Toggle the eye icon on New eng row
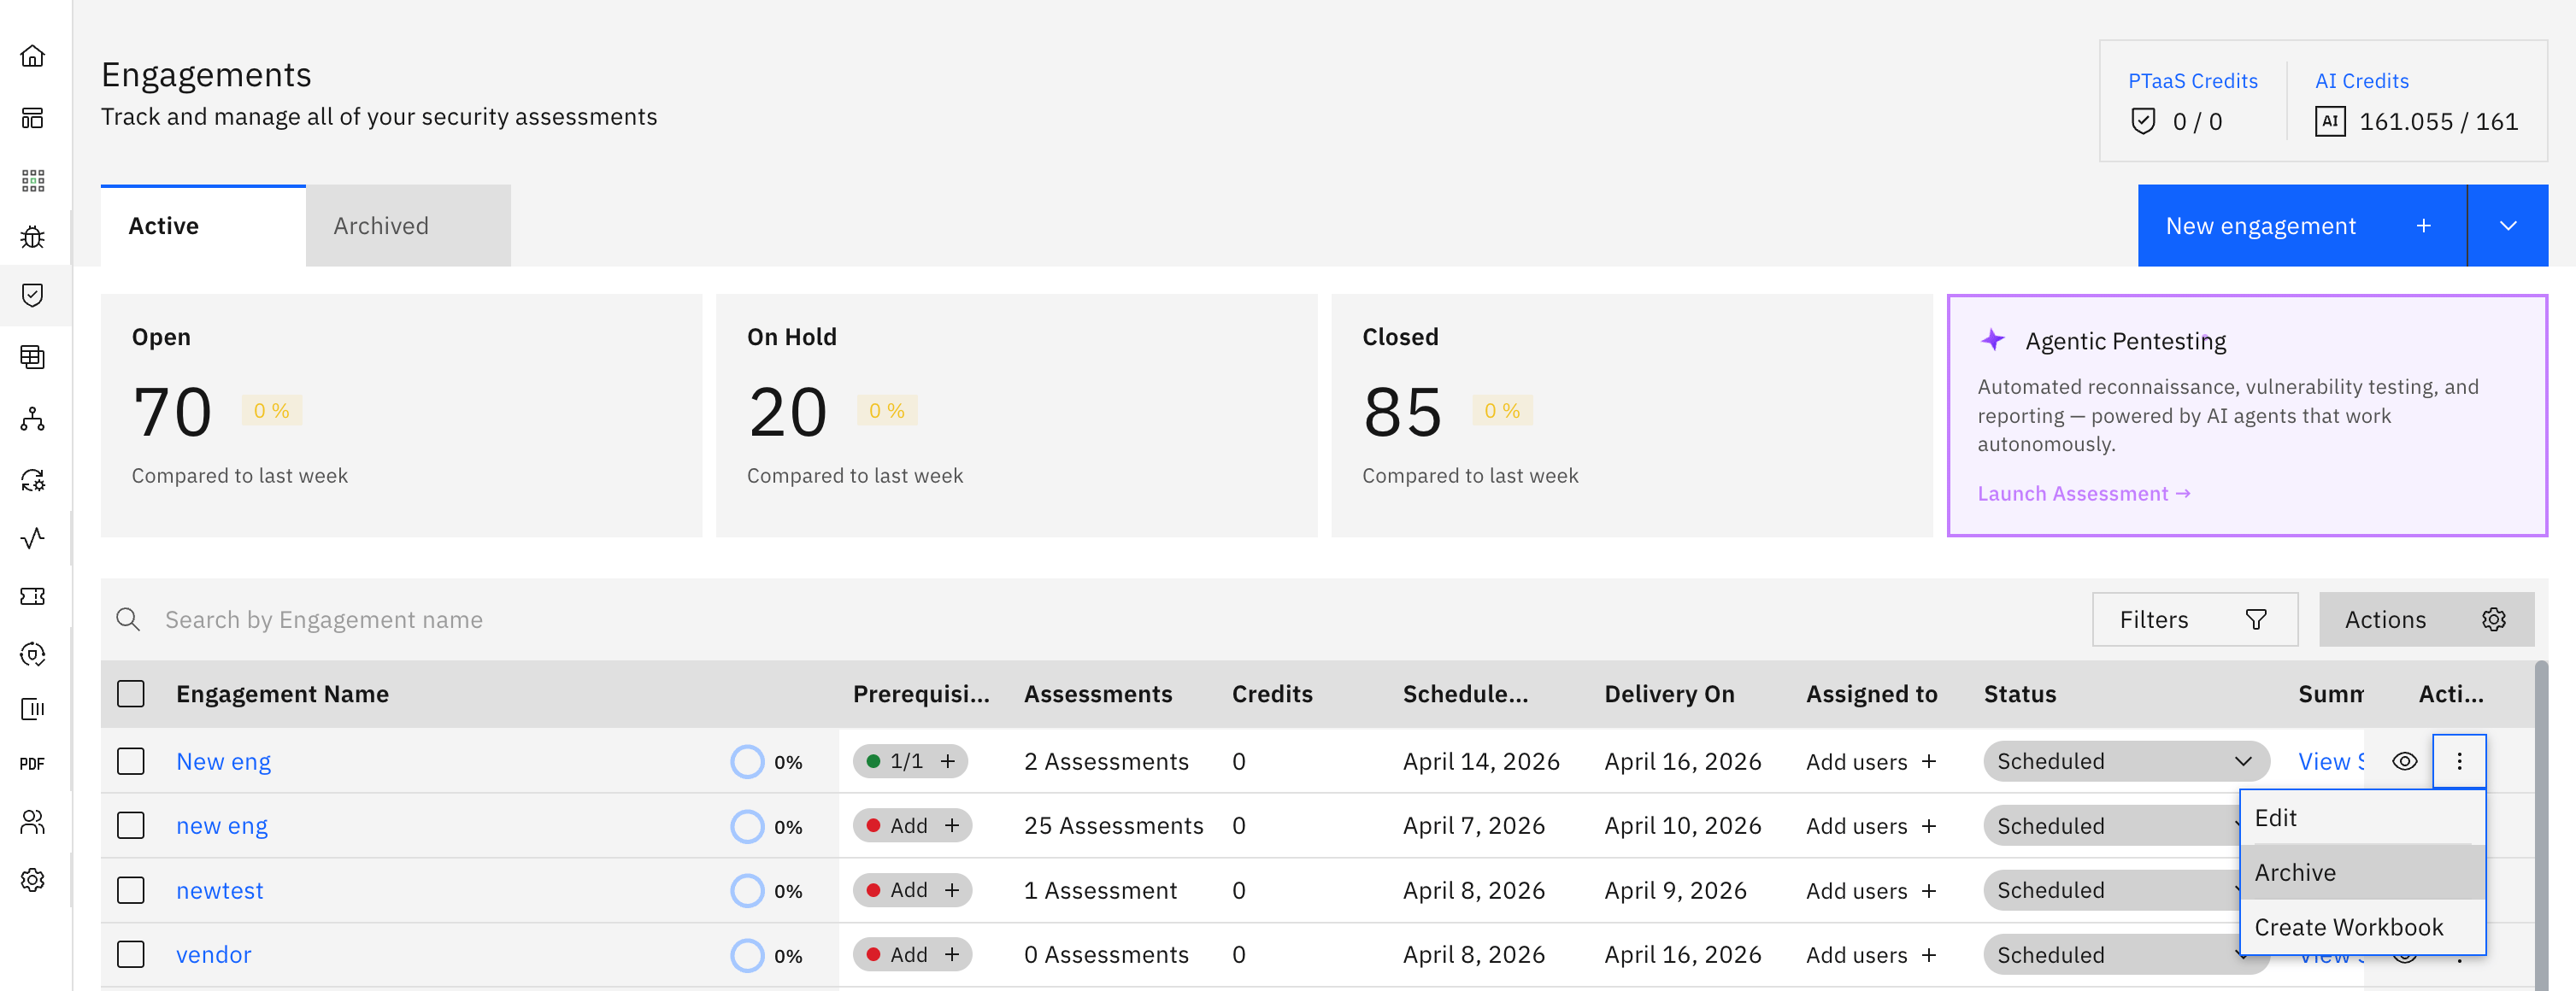 click(x=2404, y=761)
